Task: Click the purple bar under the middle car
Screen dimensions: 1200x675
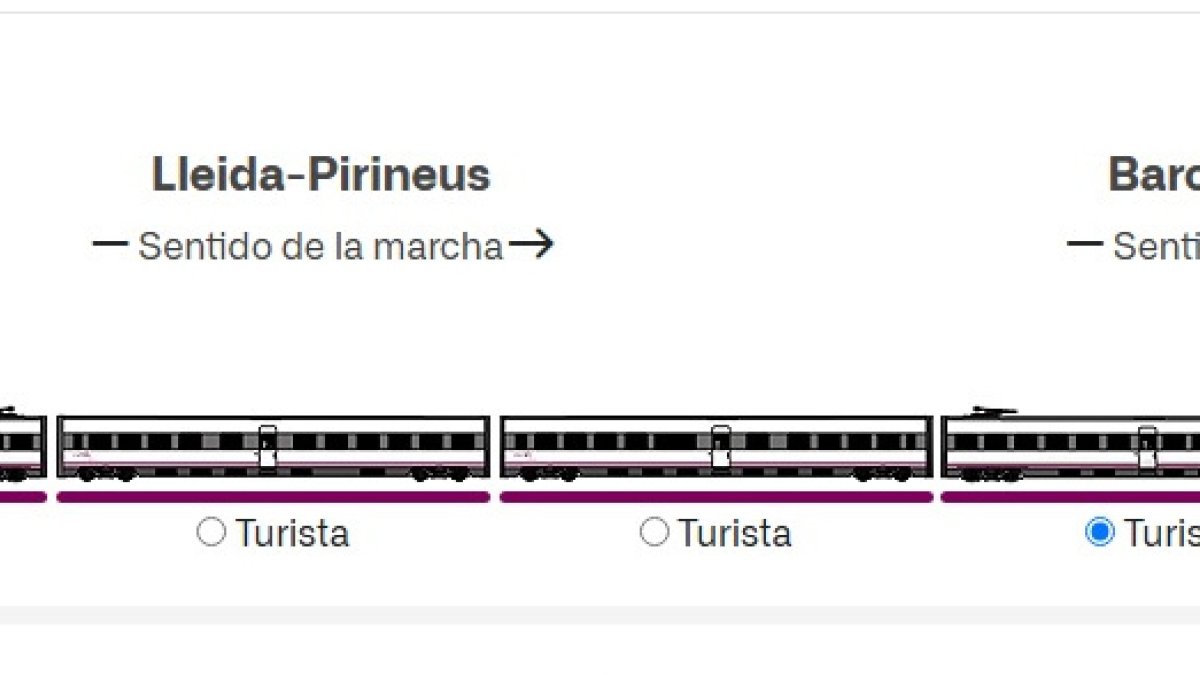Action: tap(716, 496)
